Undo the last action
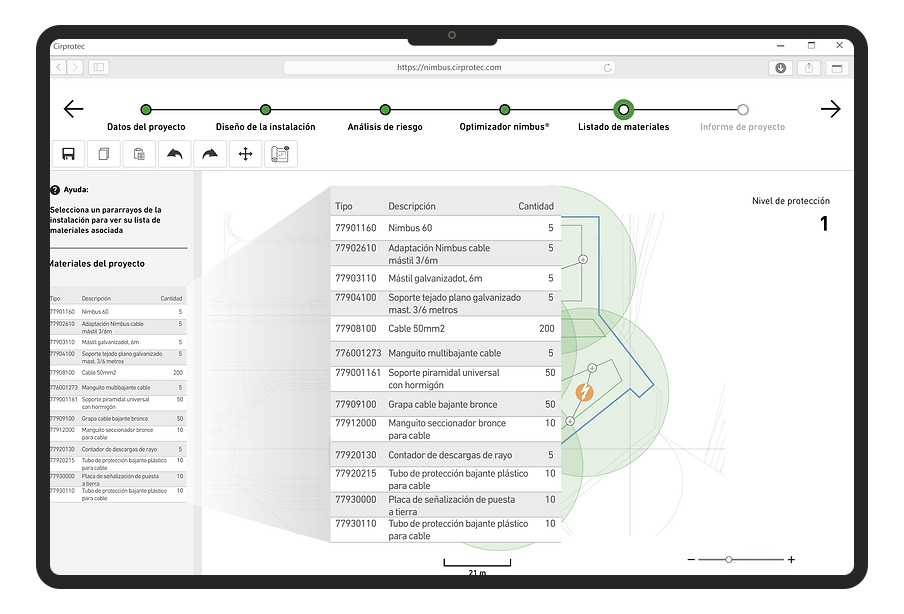This screenshot has width=904, height=614. [173, 153]
